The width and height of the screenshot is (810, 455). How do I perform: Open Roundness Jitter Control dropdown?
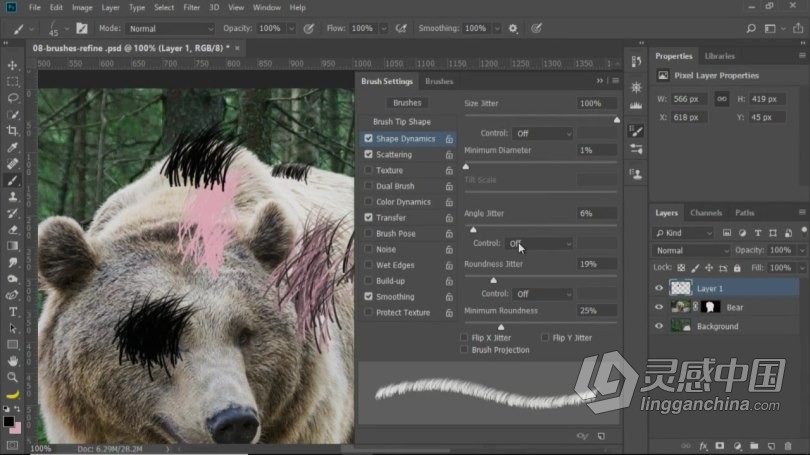coord(542,294)
